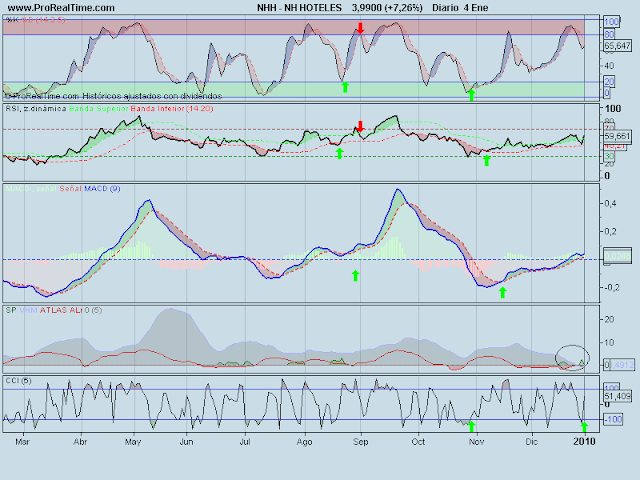The image size is (640, 480).
Task: Select the NHH - NH HOTELES chart title
Action: (299, 8)
